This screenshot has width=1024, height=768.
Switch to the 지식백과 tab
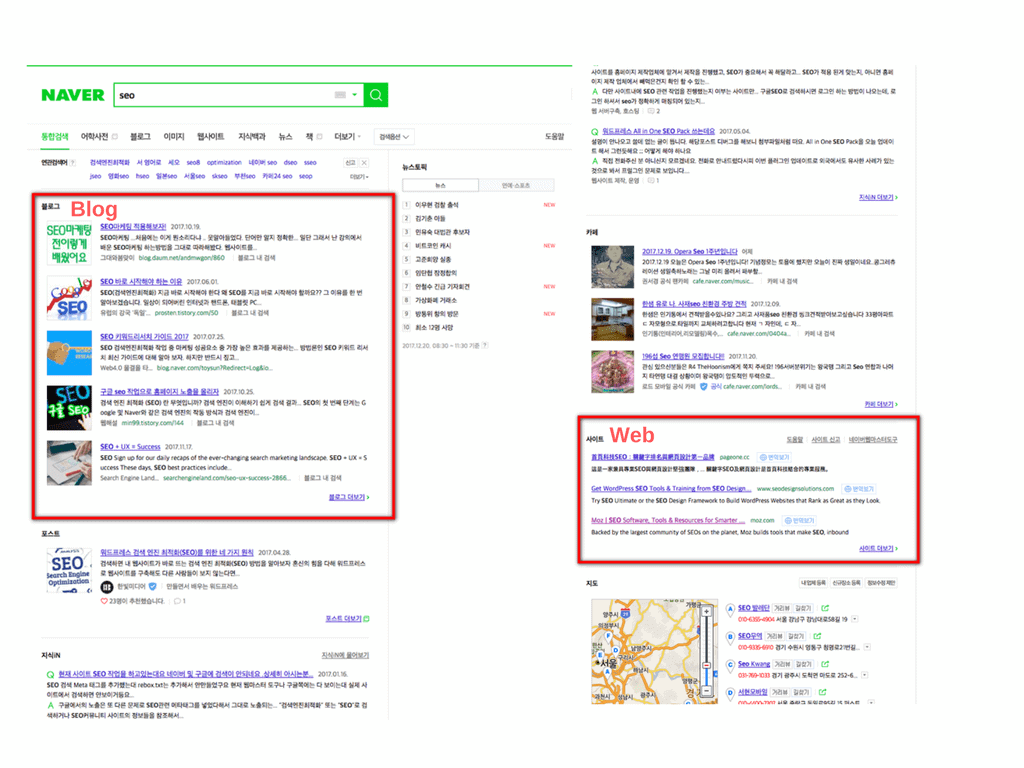tap(251, 136)
